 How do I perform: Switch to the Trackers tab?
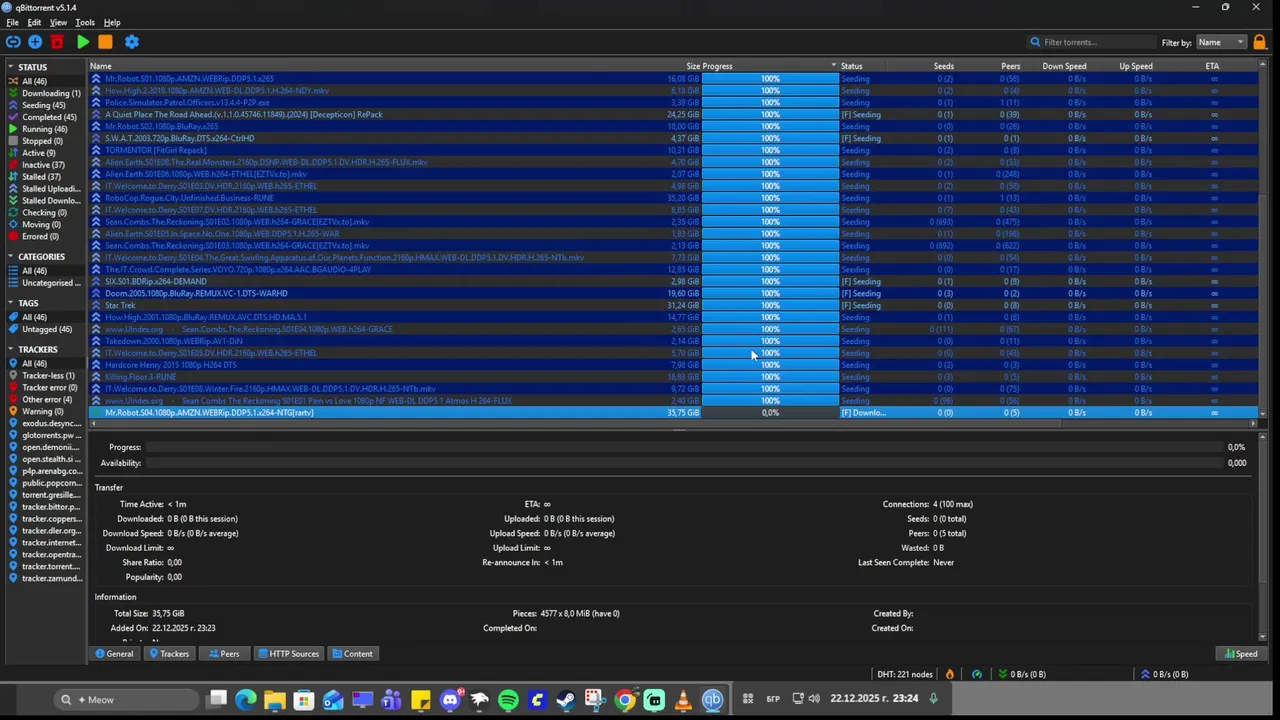[169, 654]
